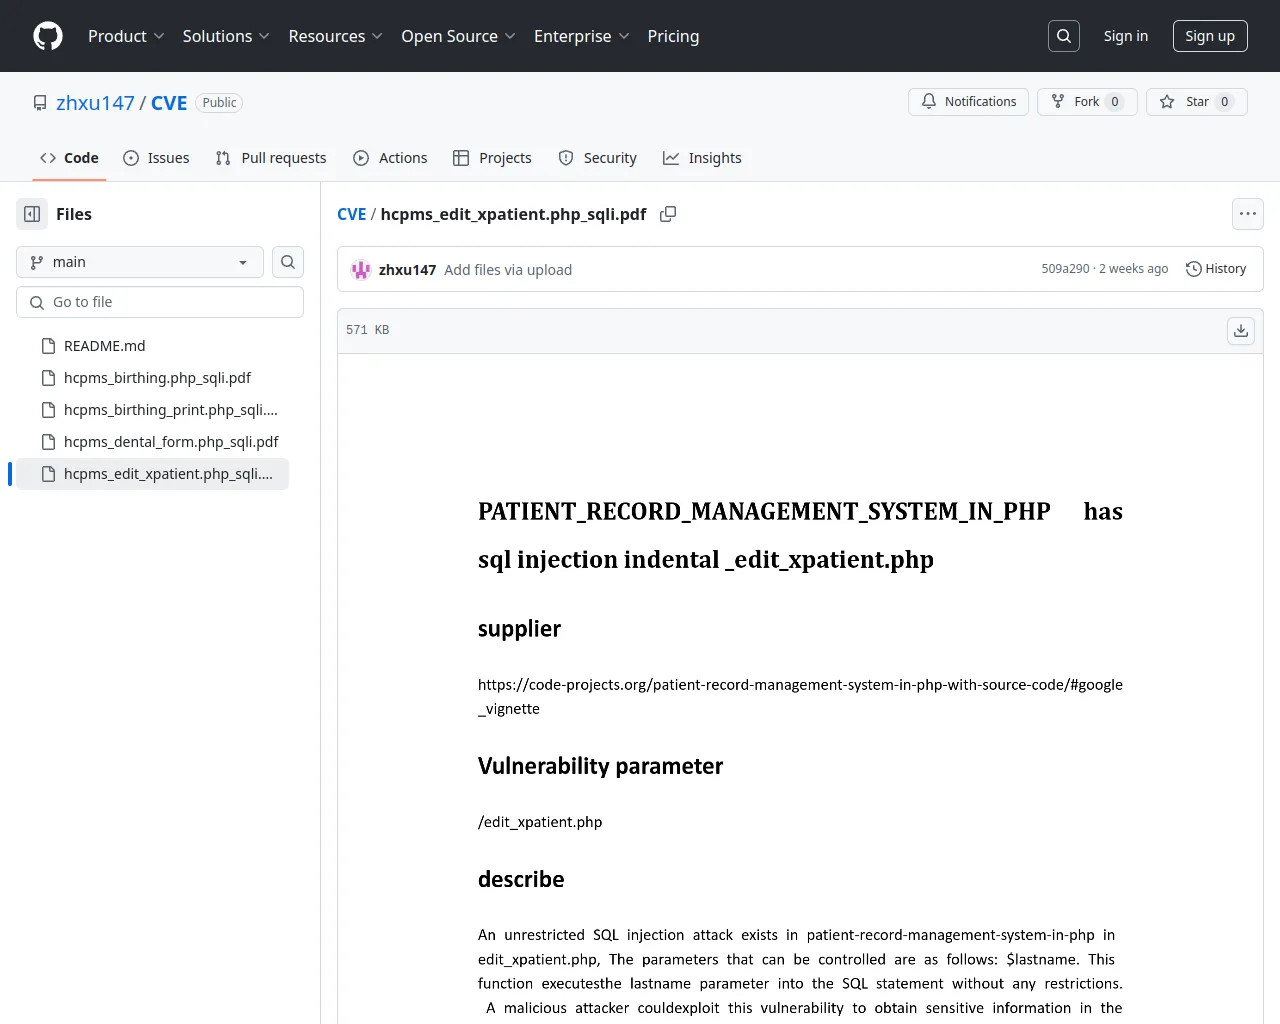Viewport: 1280px width, 1024px height.
Task: View the file History
Action: (x=1216, y=269)
